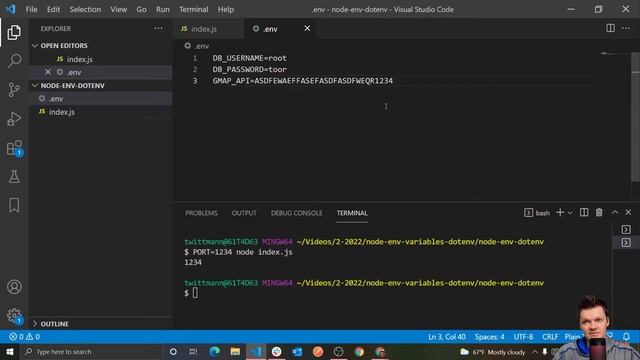Select the Terminal panel tab
The width and height of the screenshot is (640, 360).
pos(352,213)
